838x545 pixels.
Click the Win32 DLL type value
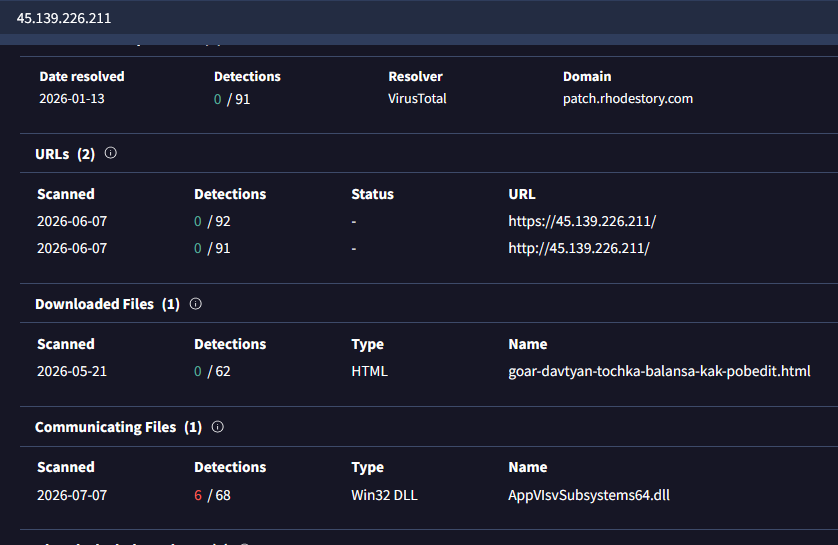tap(384, 495)
